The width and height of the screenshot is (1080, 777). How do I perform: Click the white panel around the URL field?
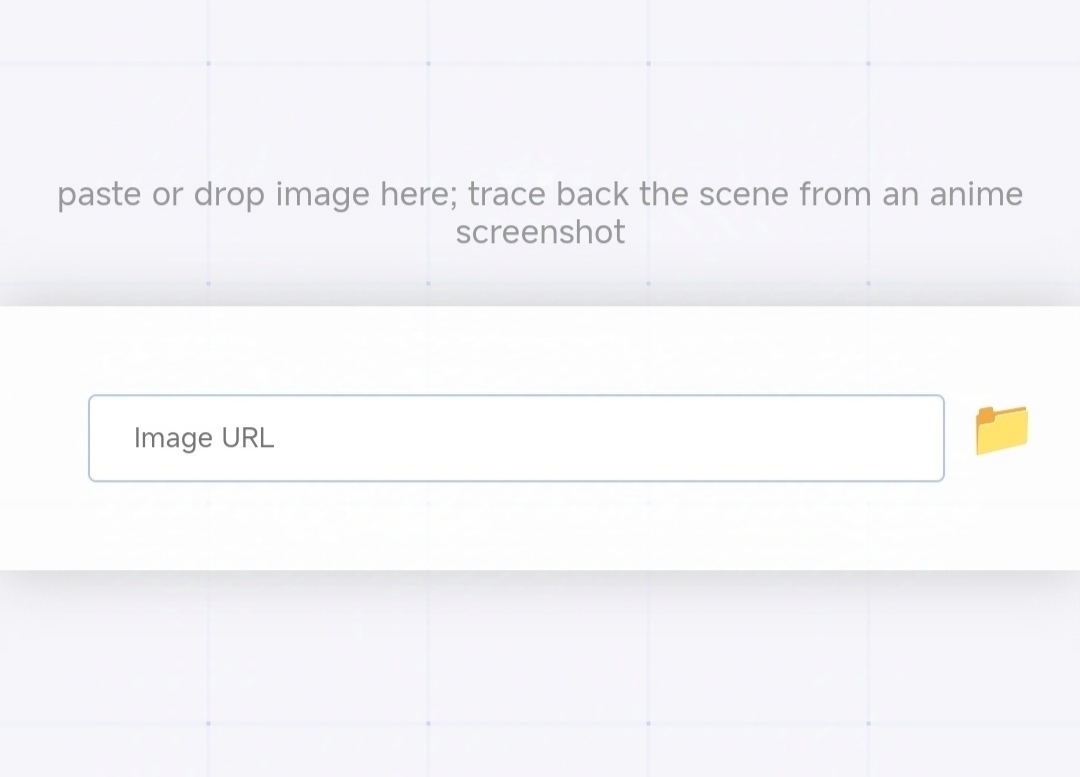[x=540, y=530]
